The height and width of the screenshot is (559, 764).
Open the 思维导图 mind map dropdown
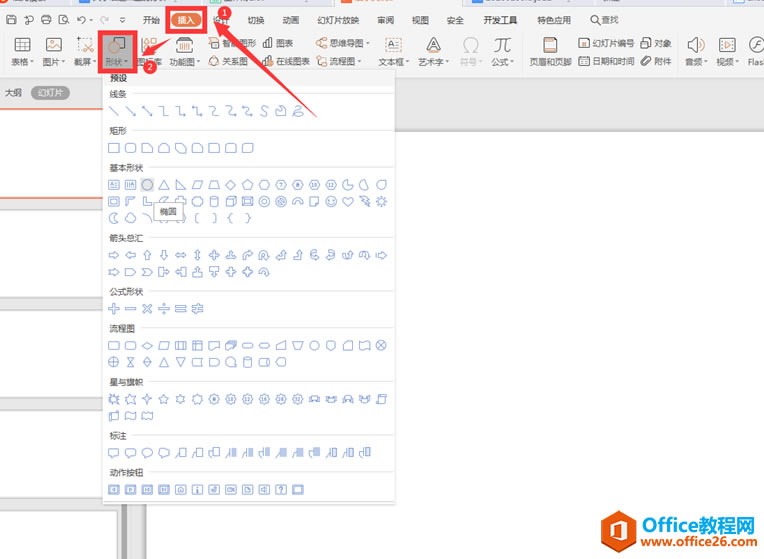(343, 43)
